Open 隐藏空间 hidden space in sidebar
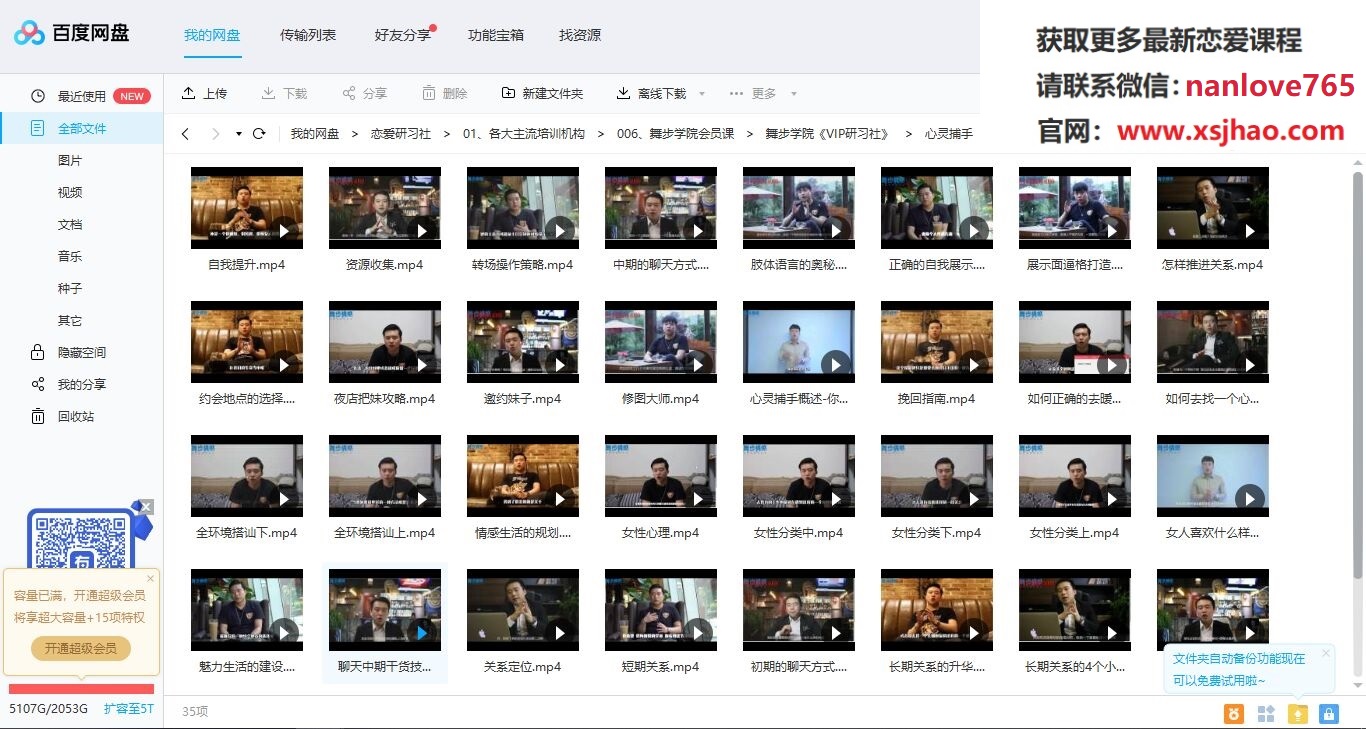Image resolution: width=1366 pixels, height=729 pixels. point(81,352)
